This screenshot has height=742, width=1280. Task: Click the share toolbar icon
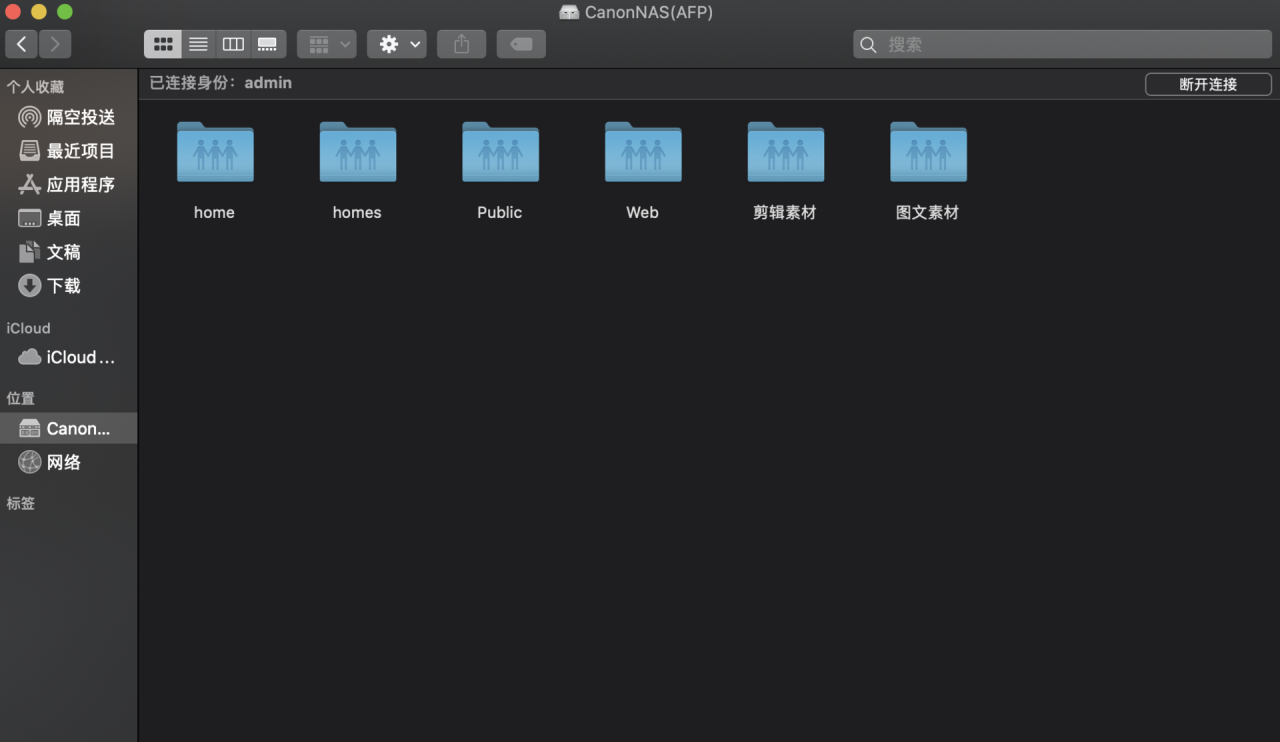pos(461,44)
